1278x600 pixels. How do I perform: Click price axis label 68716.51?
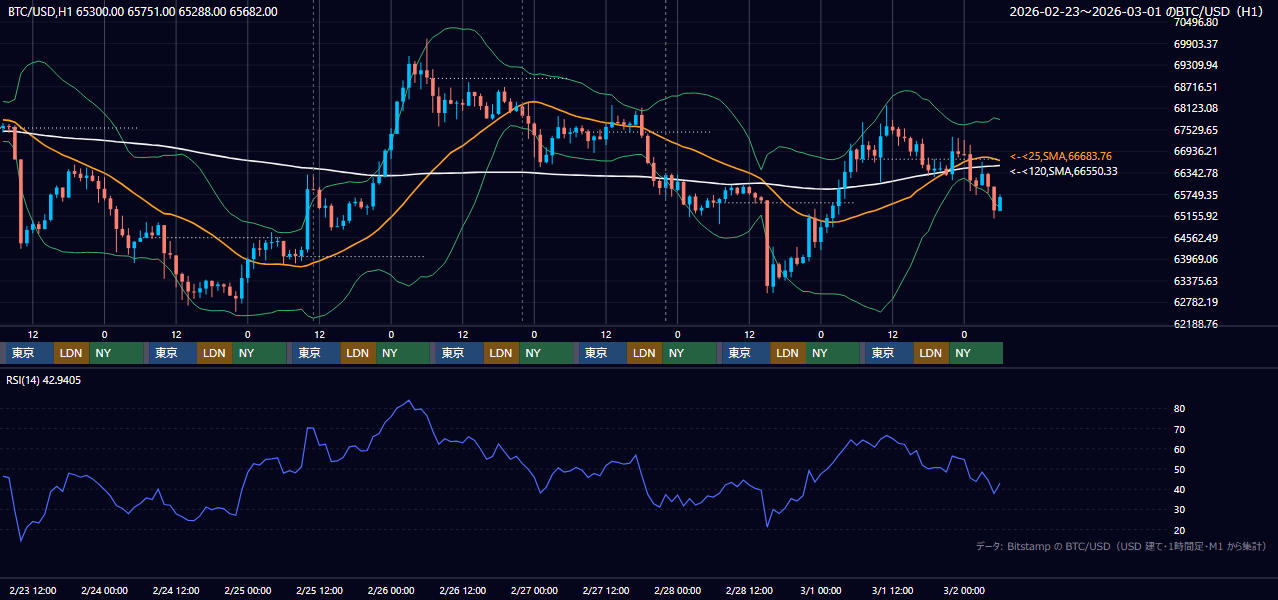tap(1195, 87)
